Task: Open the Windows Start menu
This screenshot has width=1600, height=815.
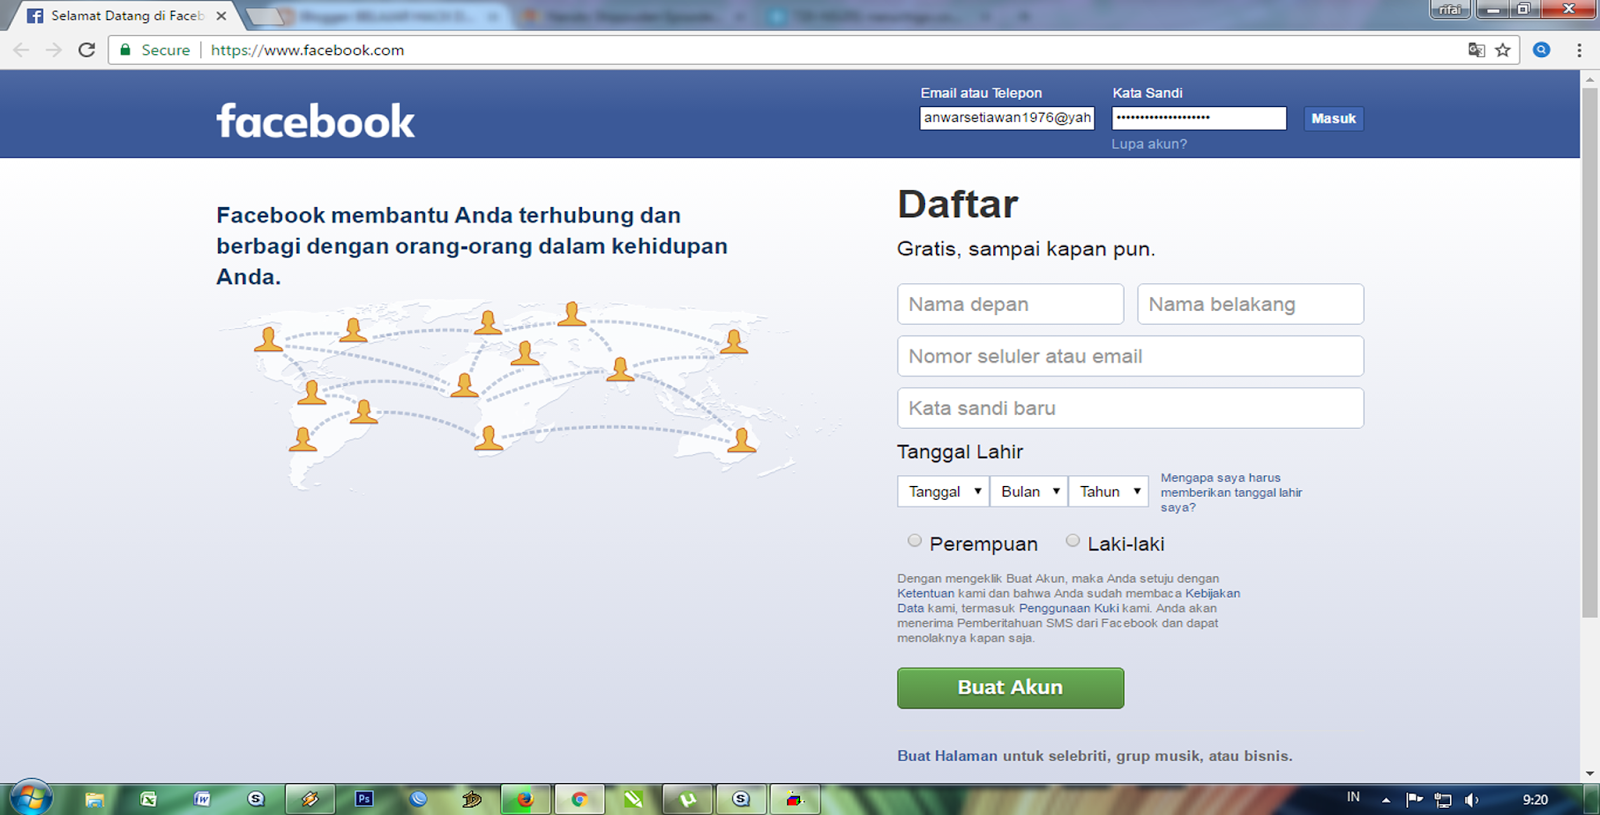Action: coord(30,799)
